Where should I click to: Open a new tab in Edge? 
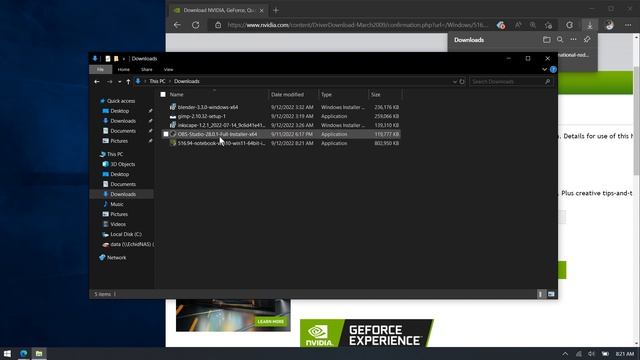(276, 10)
